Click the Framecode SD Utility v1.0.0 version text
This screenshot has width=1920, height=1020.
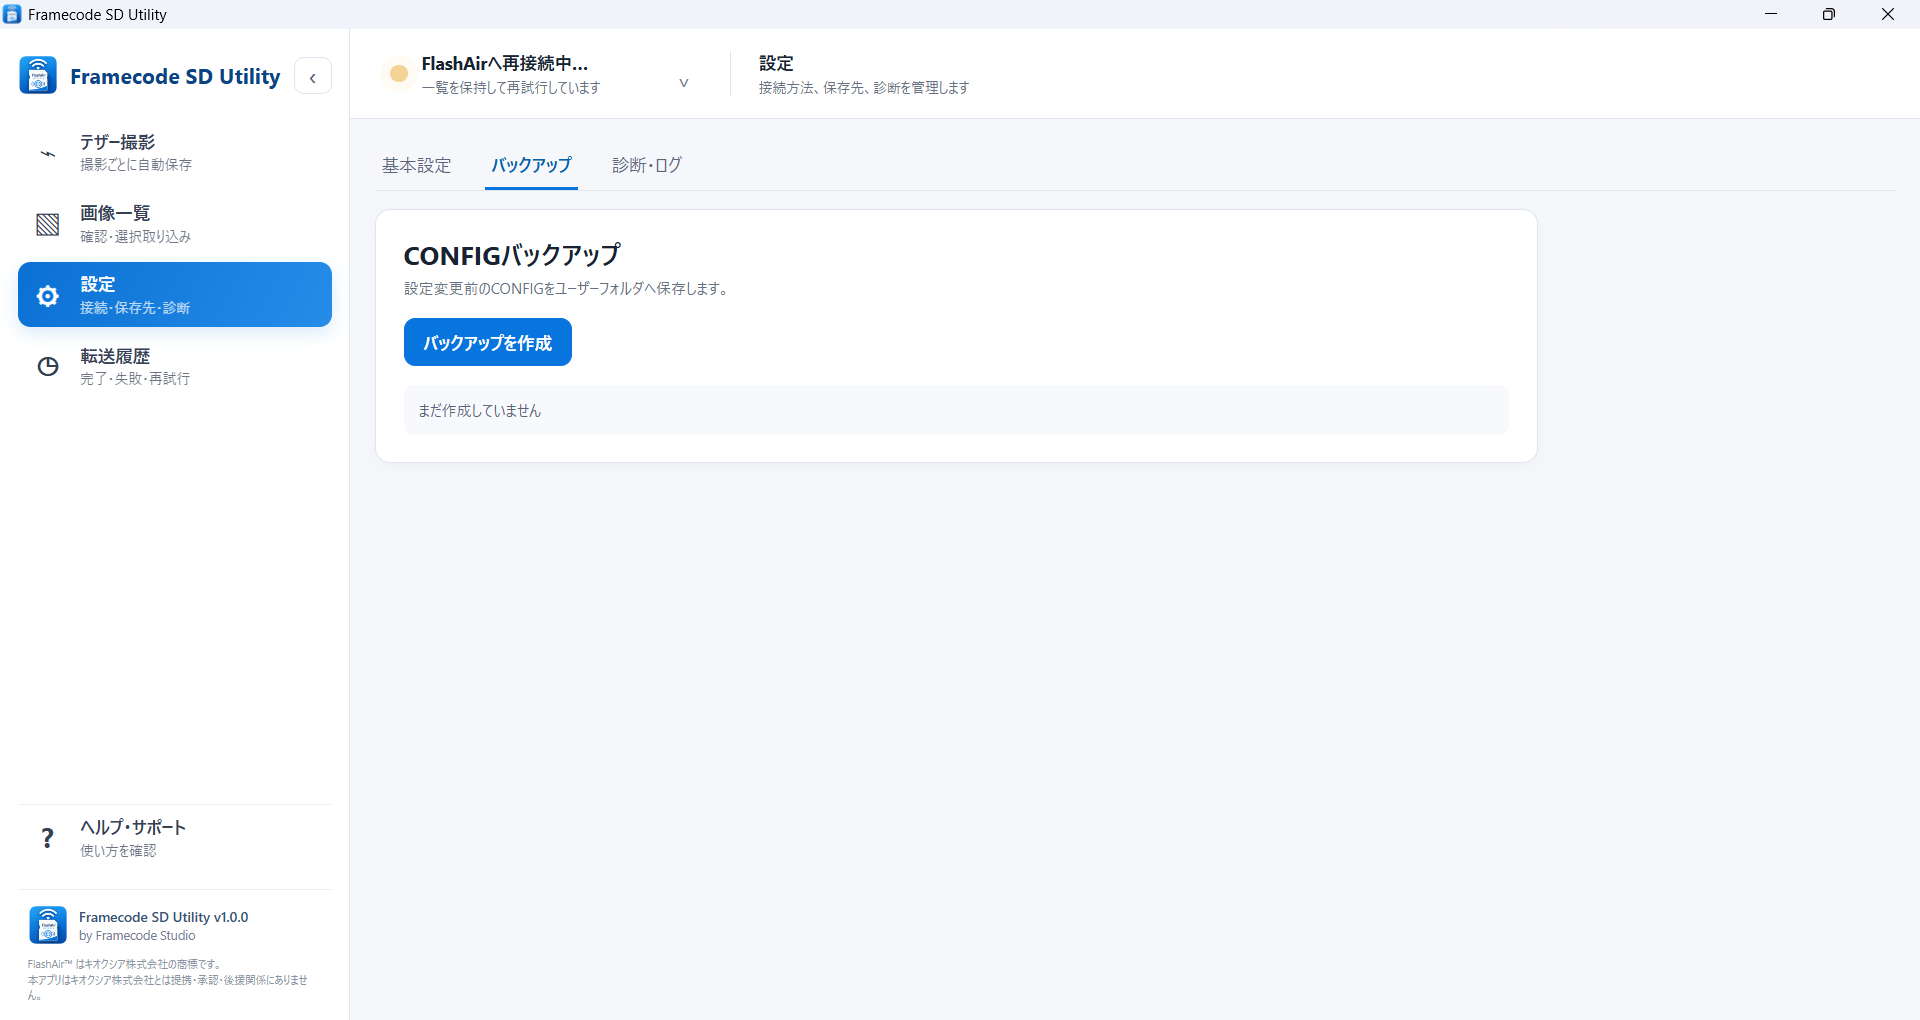pyautogui.click(x=164, y=917)
